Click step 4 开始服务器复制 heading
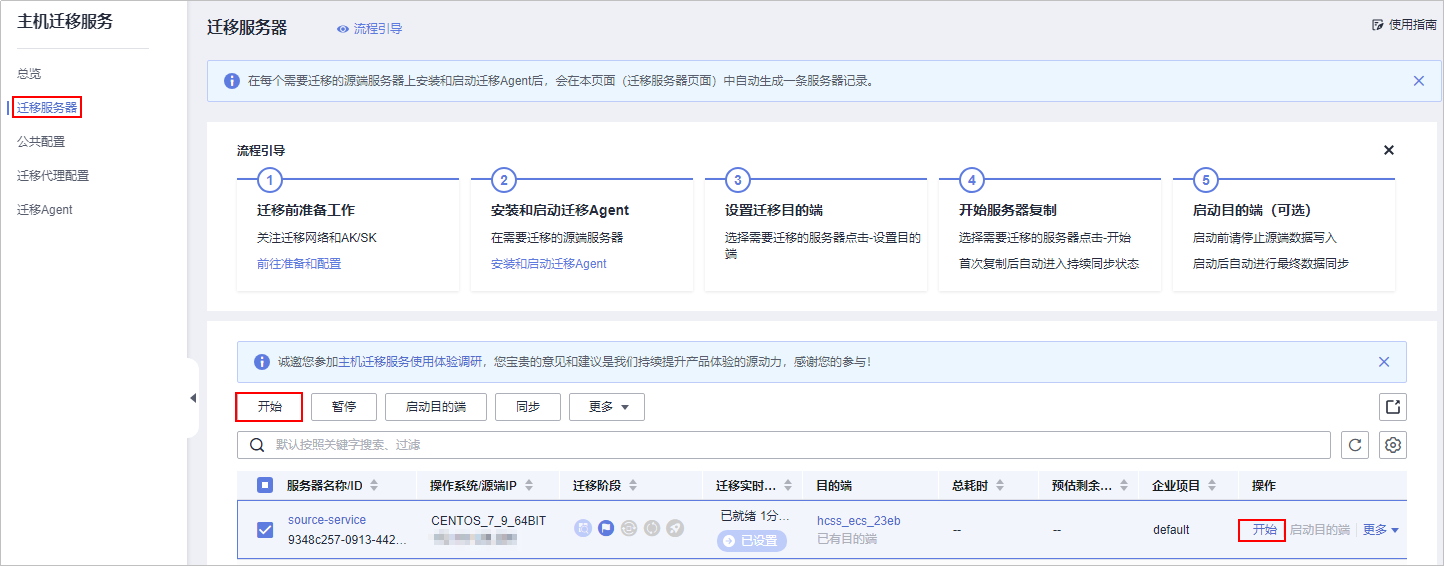This screenshot has height=566, width=1444. pos(1008,211)
